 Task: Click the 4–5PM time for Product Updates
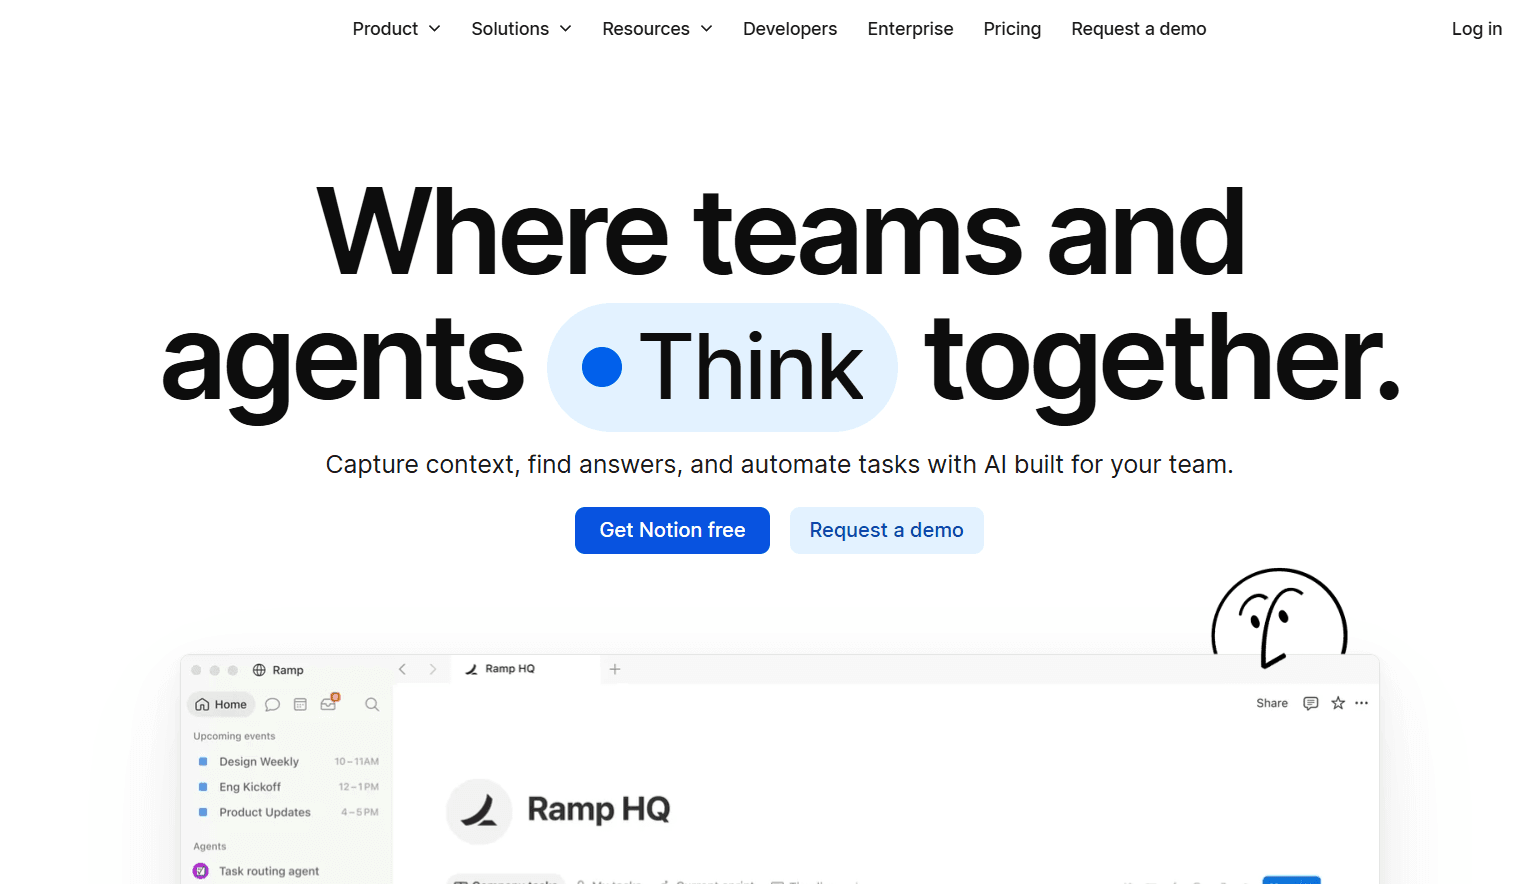360,812
